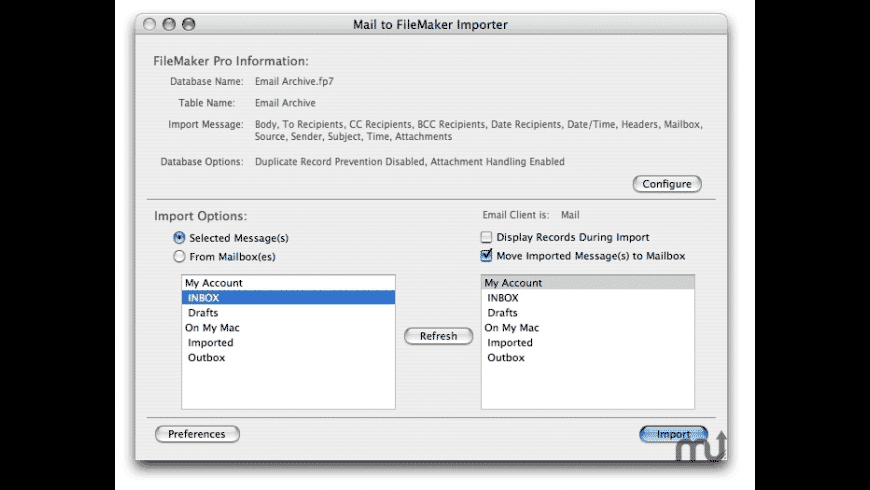Click the Email Archive table name value

tap(285, 103)
